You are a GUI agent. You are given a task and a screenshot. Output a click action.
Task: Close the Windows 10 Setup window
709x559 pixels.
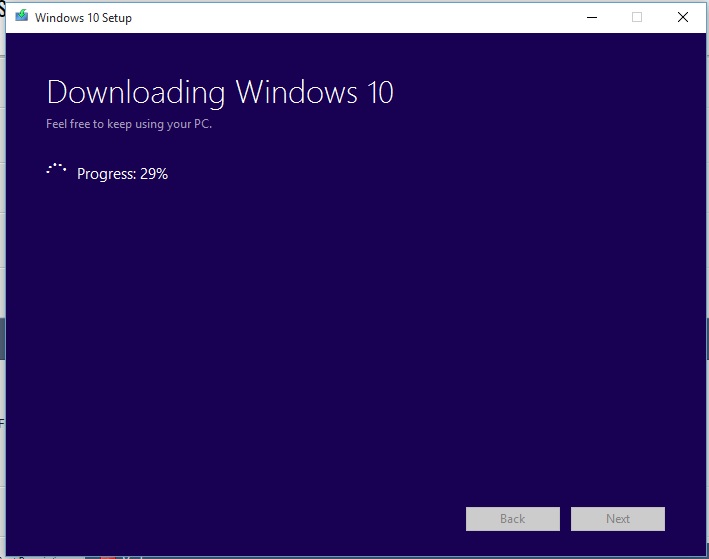point(683,17)
